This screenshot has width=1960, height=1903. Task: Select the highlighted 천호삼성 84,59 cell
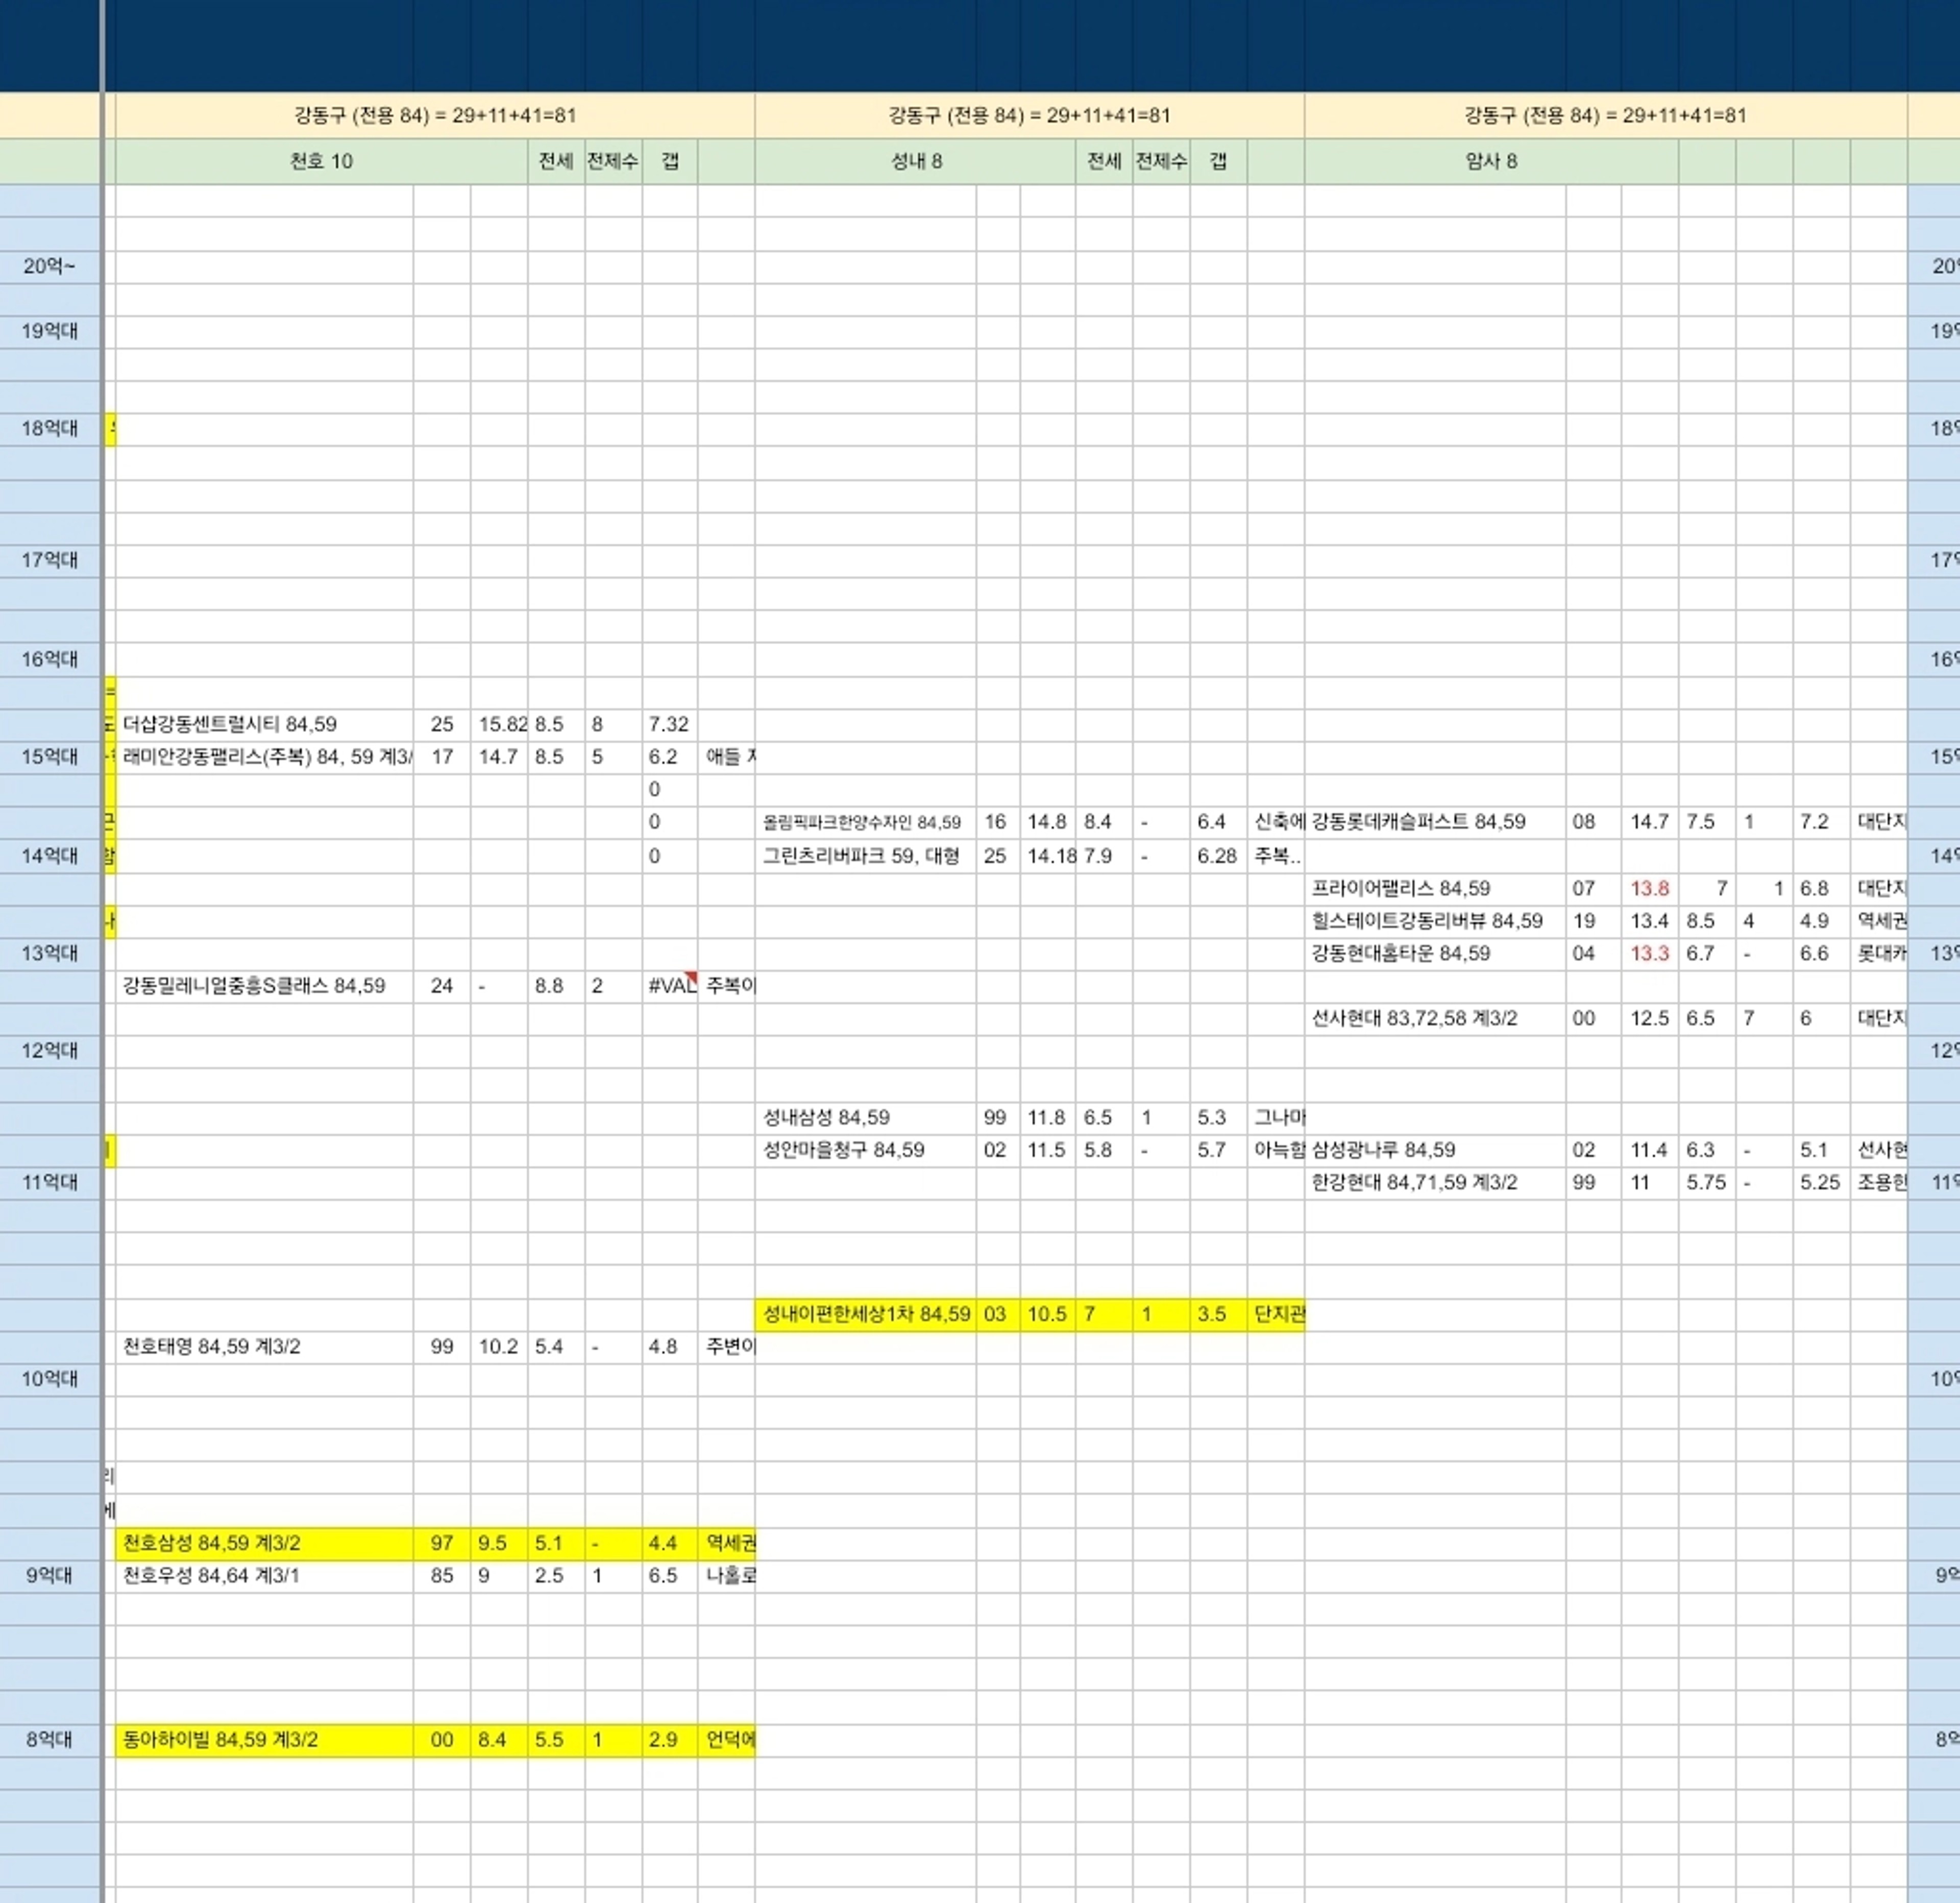tap(264, 1543)
